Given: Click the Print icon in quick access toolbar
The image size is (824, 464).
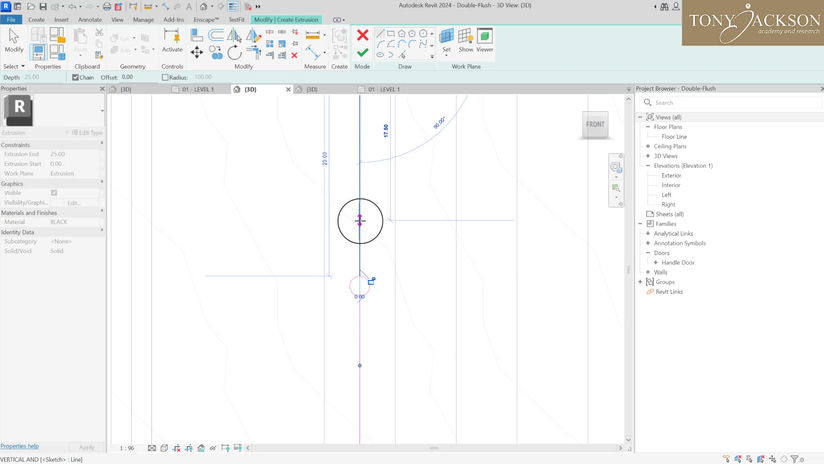Looking at the screenshot, I should (107, 6).
